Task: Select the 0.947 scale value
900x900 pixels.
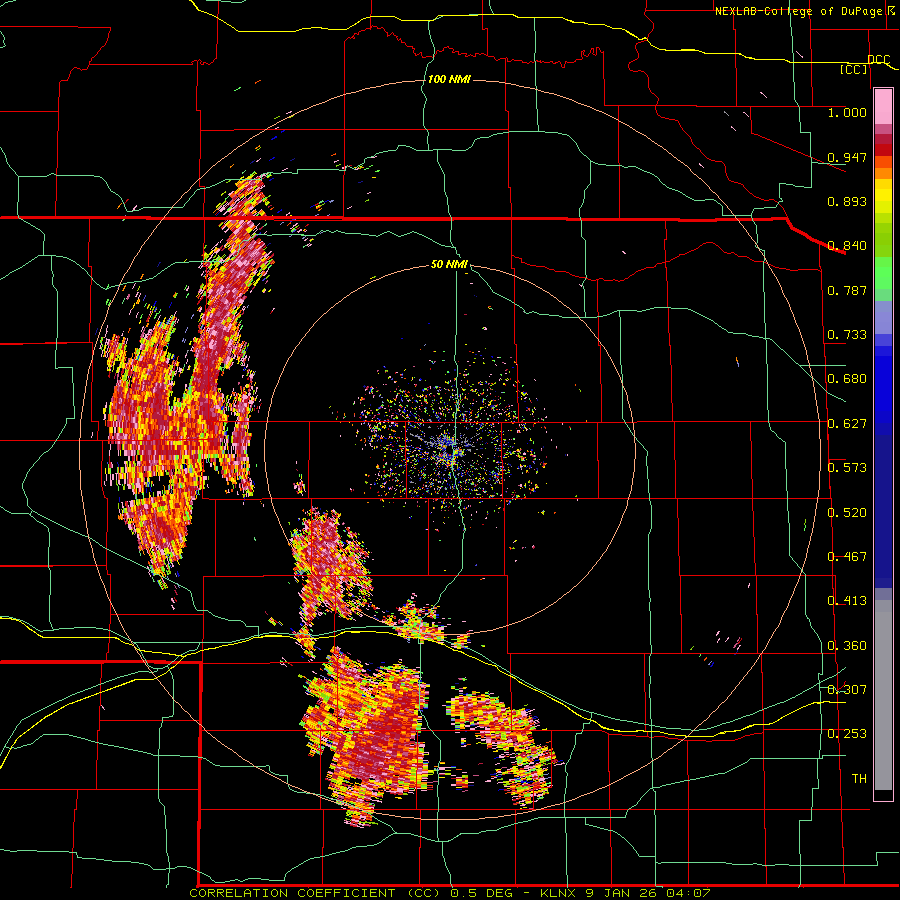Action: 847,157
